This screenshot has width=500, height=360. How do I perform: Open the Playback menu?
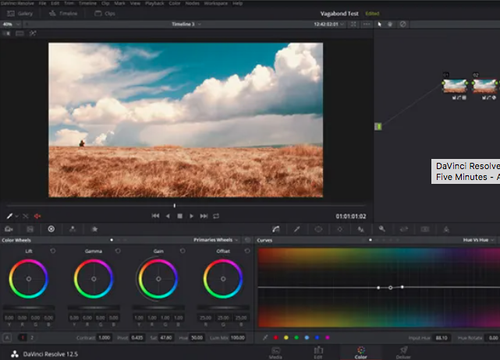click(154, 3)
